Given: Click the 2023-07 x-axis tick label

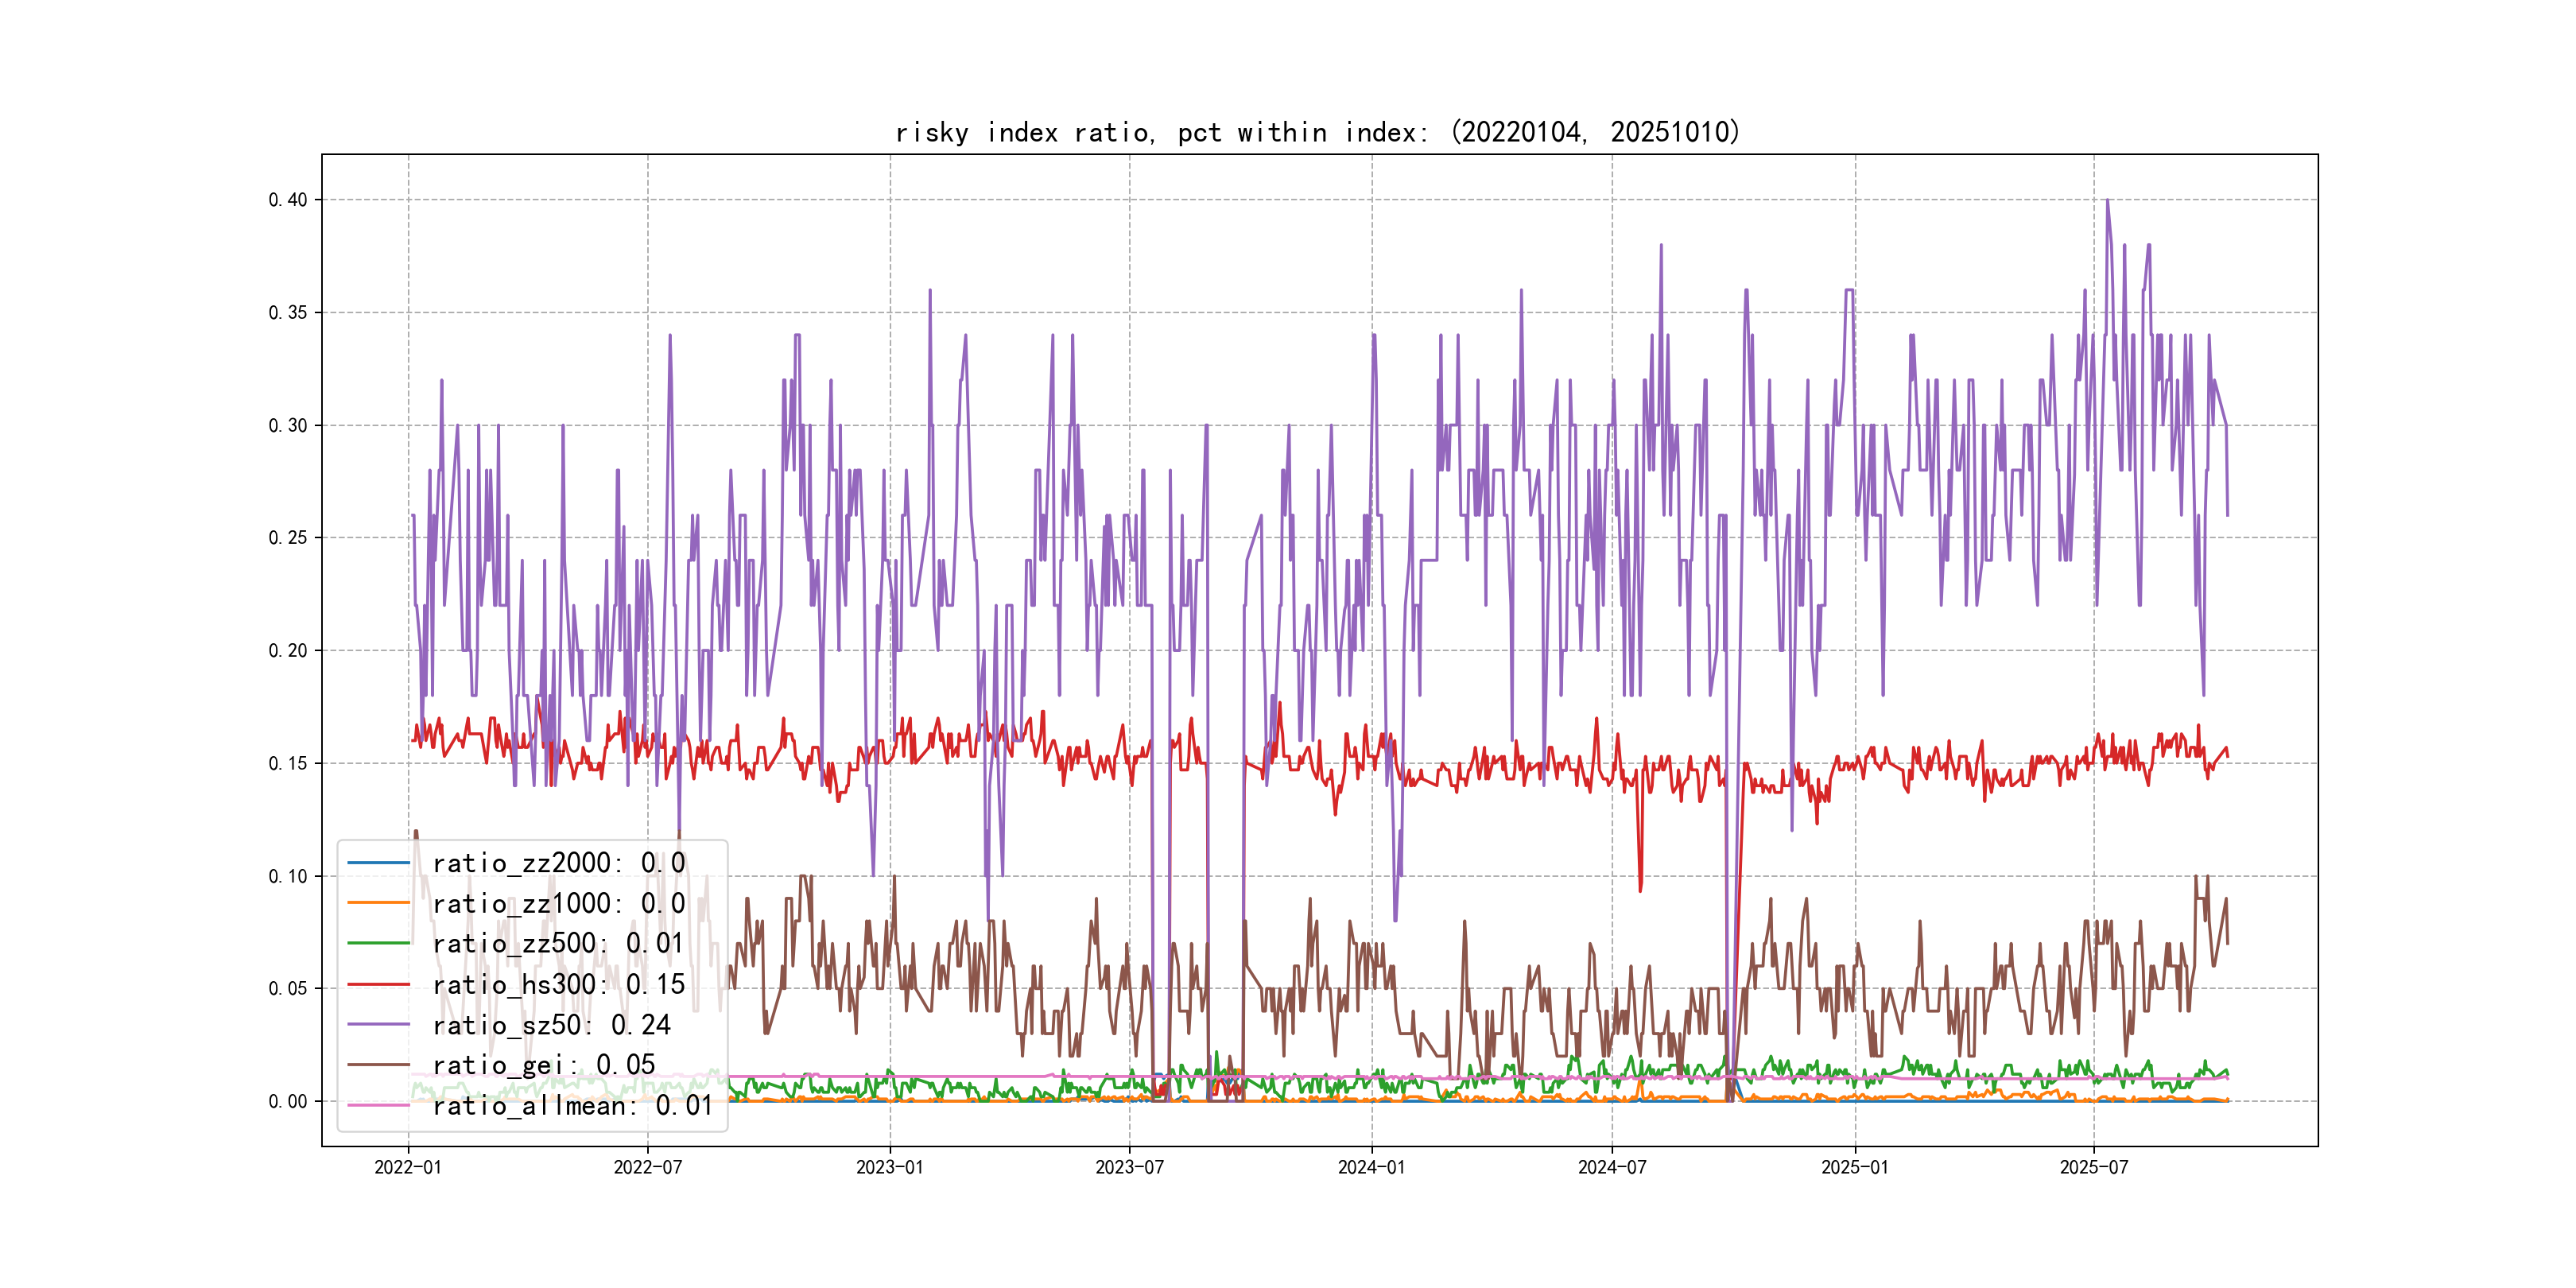Looking at the screenshot, I should coord(1129,1167).
